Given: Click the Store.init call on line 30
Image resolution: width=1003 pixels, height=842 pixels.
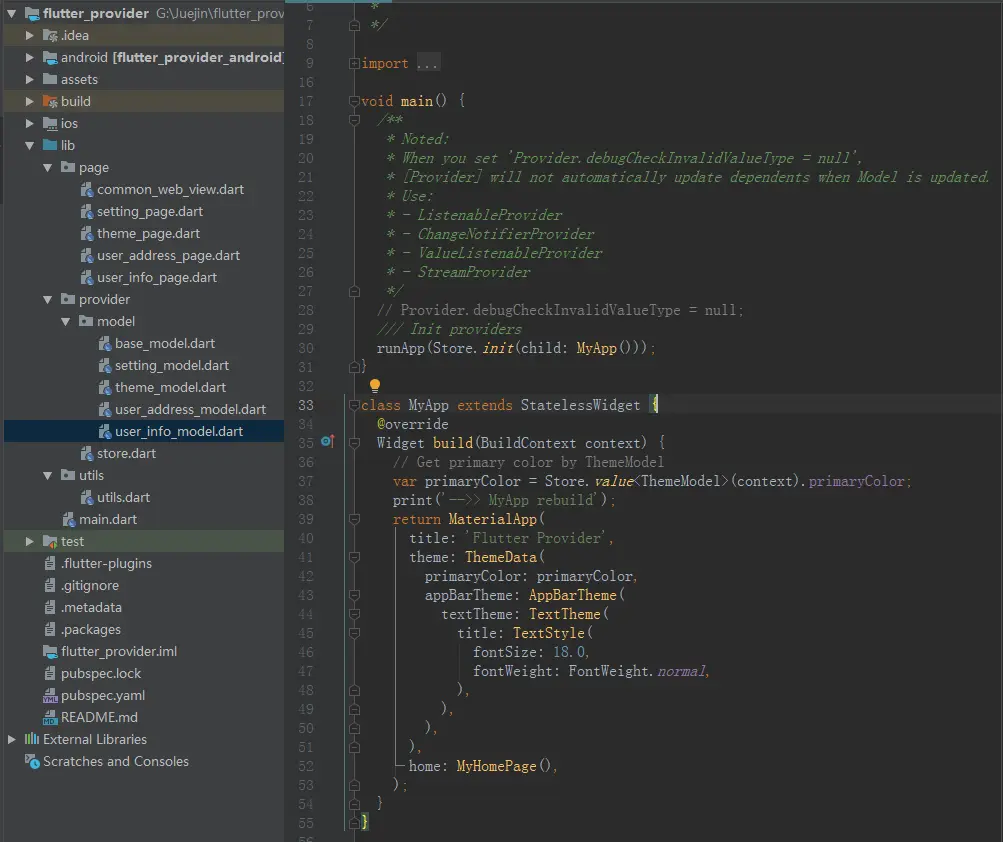Looking at the screenshot, I should pyautogui.click(x=473, y=348).
